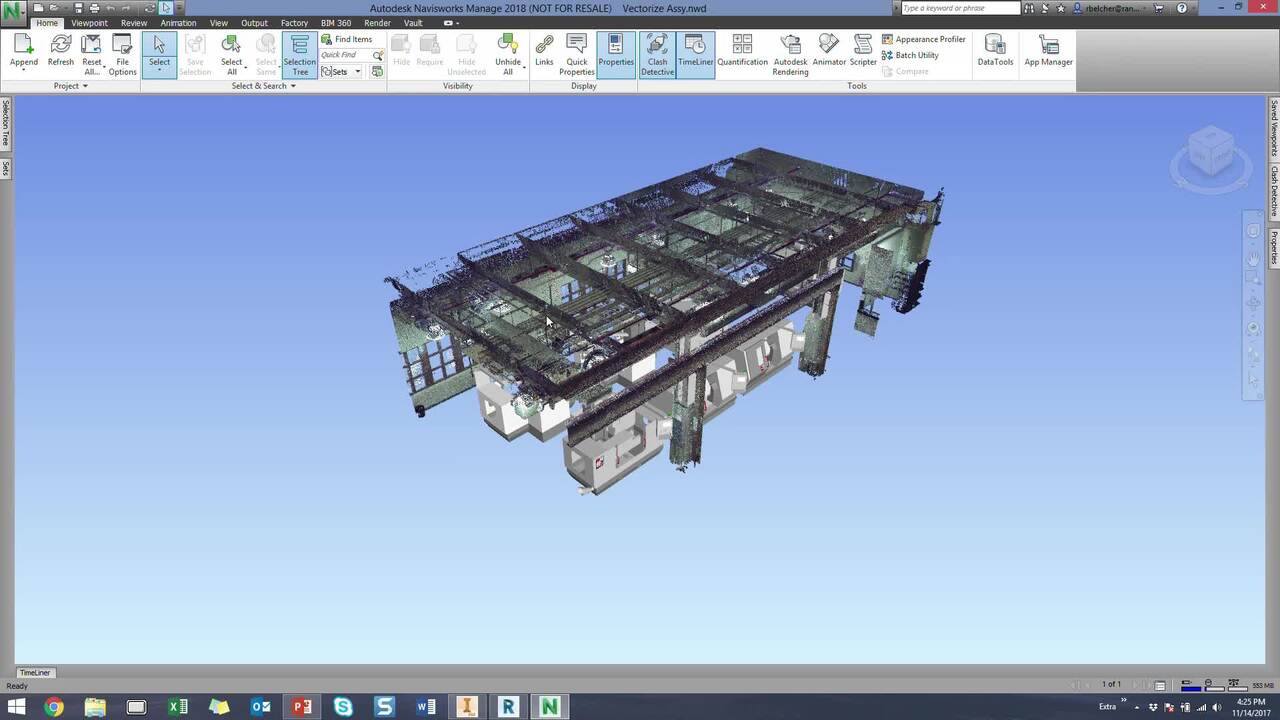This screenshot has width=1280, height=720.
Task: Open Appearance Profiler
Action: [x=924, y=39]
